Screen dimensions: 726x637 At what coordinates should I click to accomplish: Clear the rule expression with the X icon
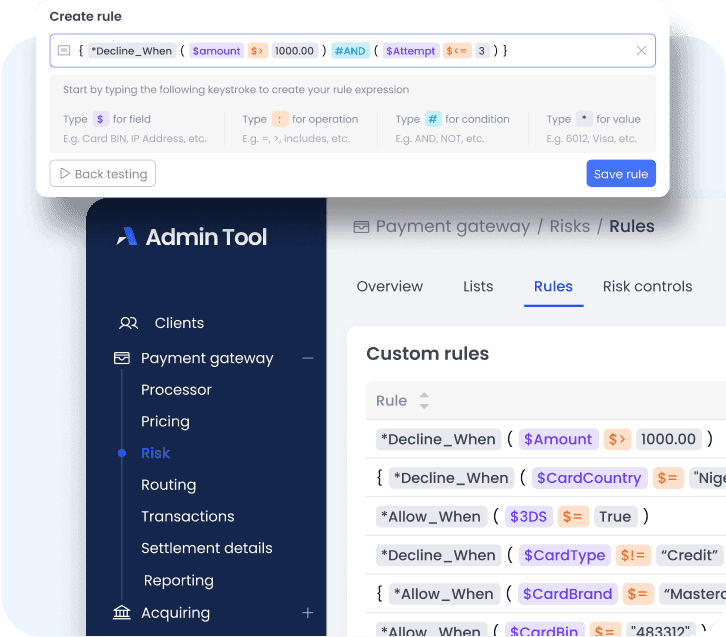coord(641,50)
